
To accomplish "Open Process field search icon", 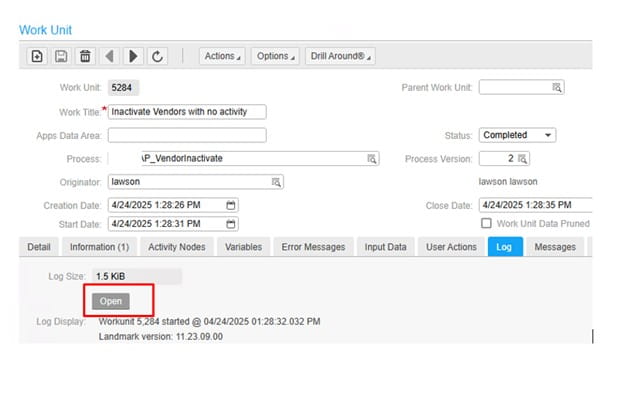I will click(x=372, y=159).
